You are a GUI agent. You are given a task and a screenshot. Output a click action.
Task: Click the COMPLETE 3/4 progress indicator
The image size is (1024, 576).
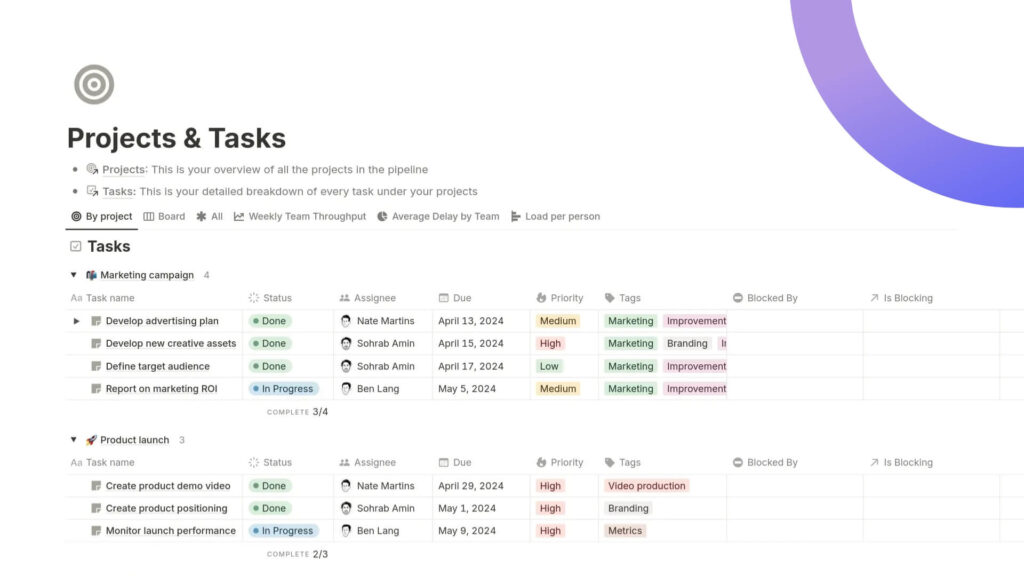295,411
